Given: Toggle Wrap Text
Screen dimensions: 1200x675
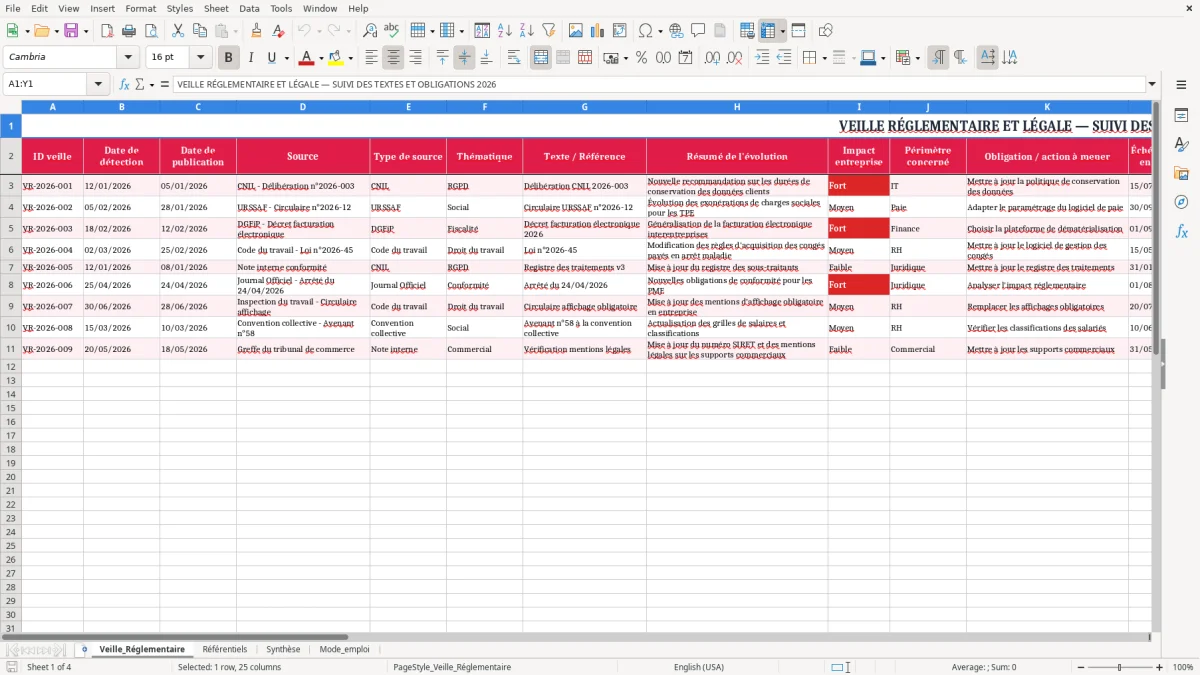Looking at the screenshot, I should click(x=514, y=58).
